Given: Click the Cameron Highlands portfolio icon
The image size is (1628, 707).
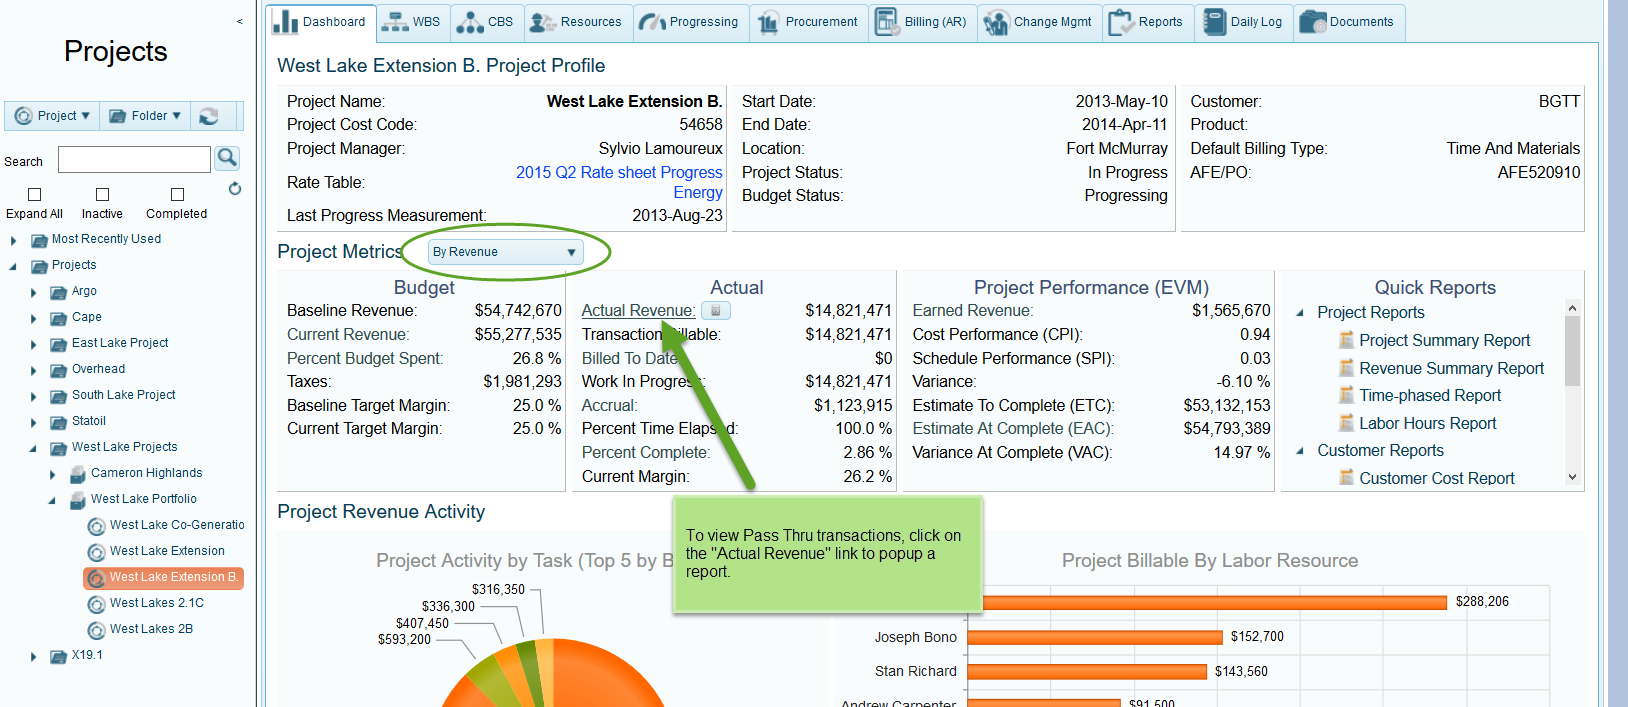Looking at the screenshot, I should [x=78, y=474].
